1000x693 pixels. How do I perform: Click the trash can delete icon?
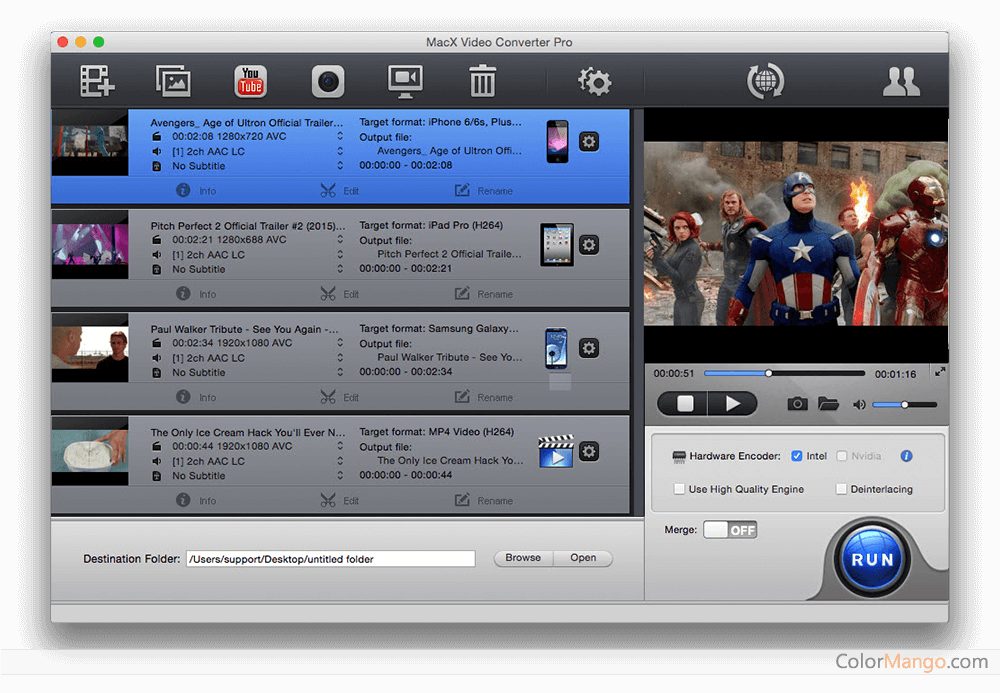(482, 80)
